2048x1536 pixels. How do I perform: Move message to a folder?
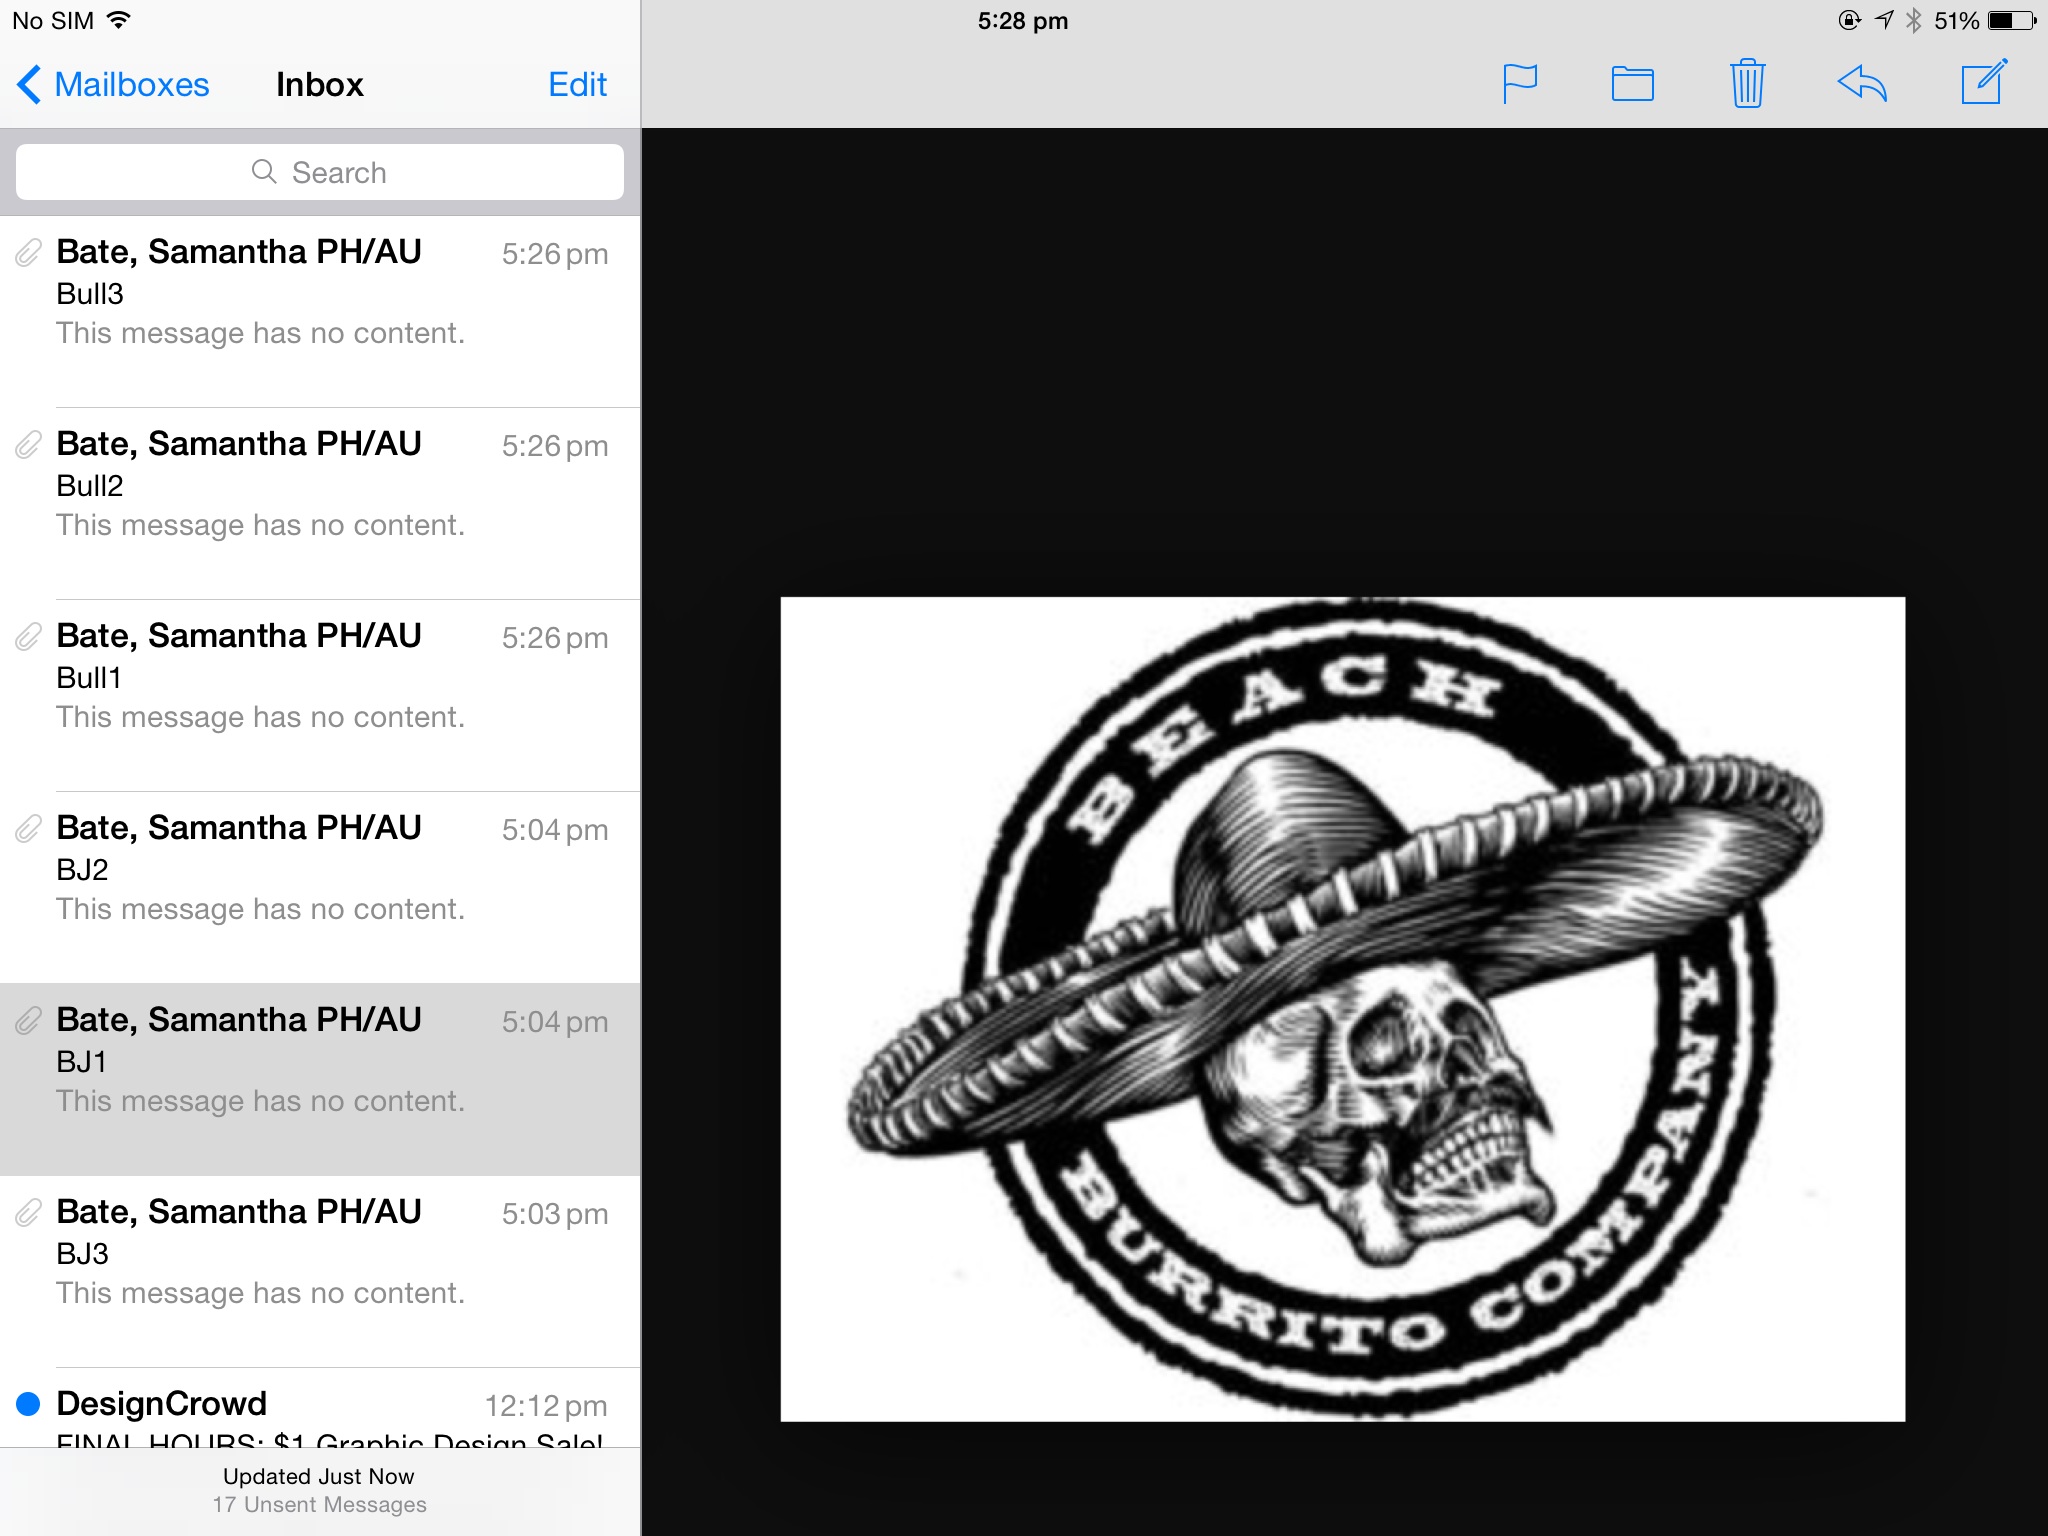1632,84
